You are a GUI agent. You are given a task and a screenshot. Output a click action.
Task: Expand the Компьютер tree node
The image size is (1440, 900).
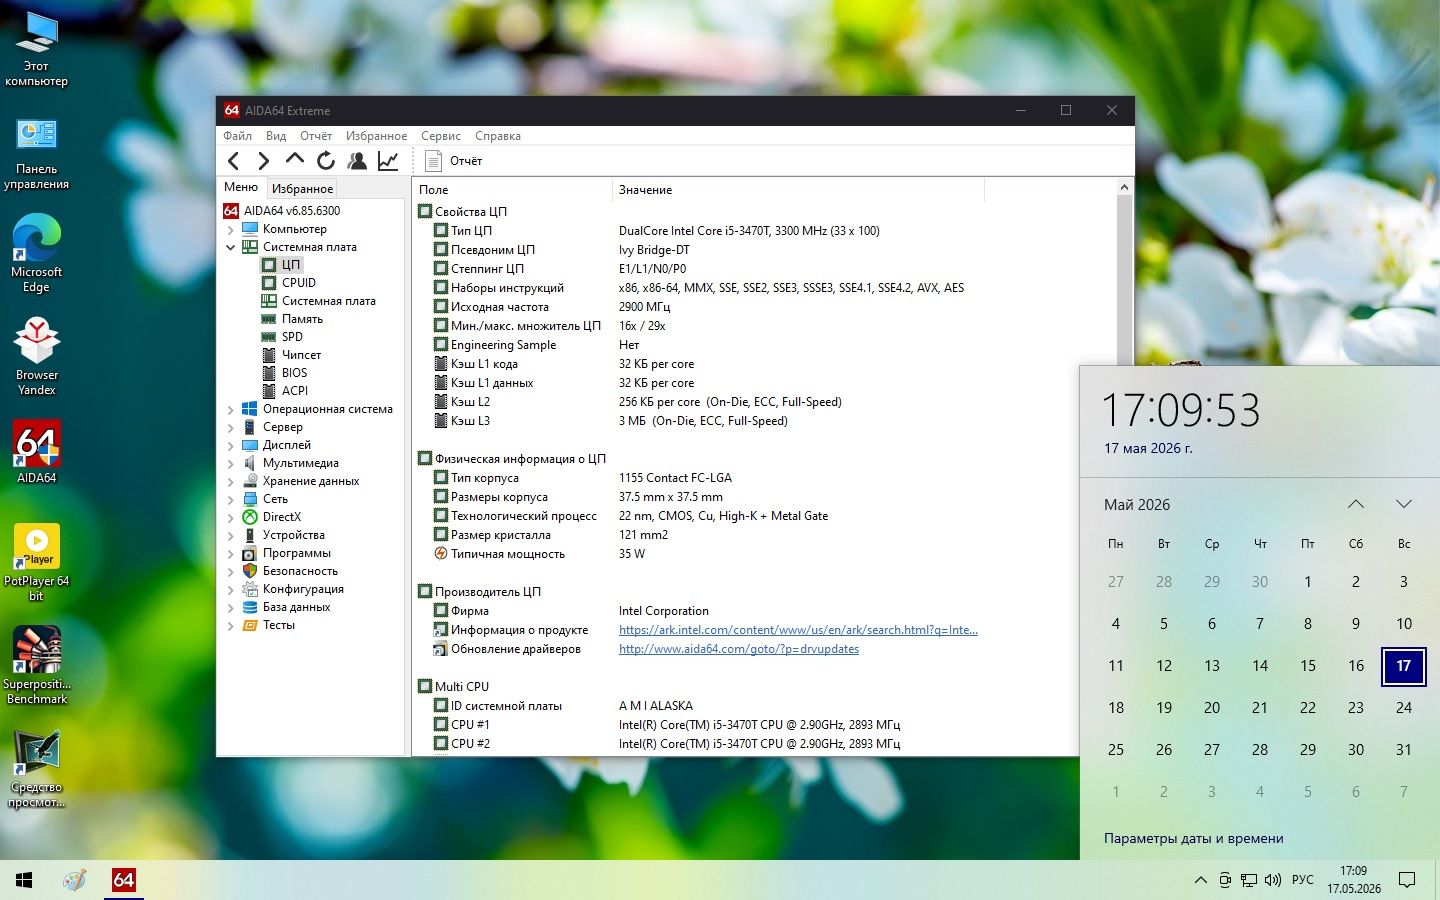[231, 230]
